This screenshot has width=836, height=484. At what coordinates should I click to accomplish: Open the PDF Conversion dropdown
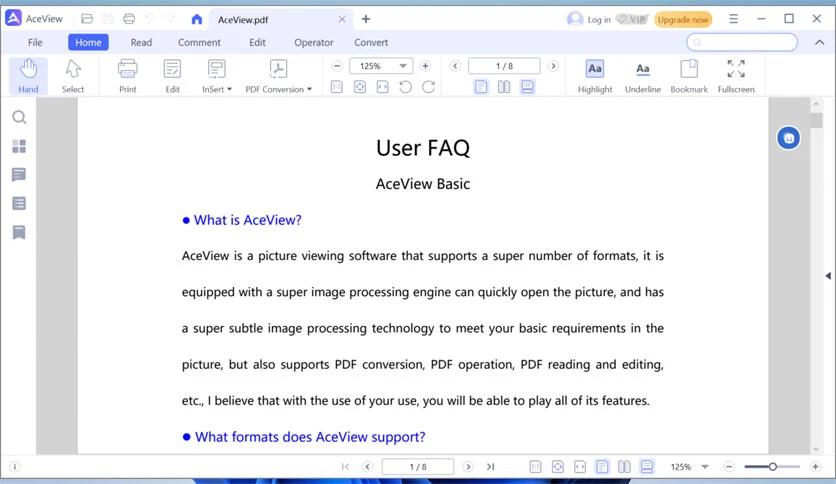(278, 76)
